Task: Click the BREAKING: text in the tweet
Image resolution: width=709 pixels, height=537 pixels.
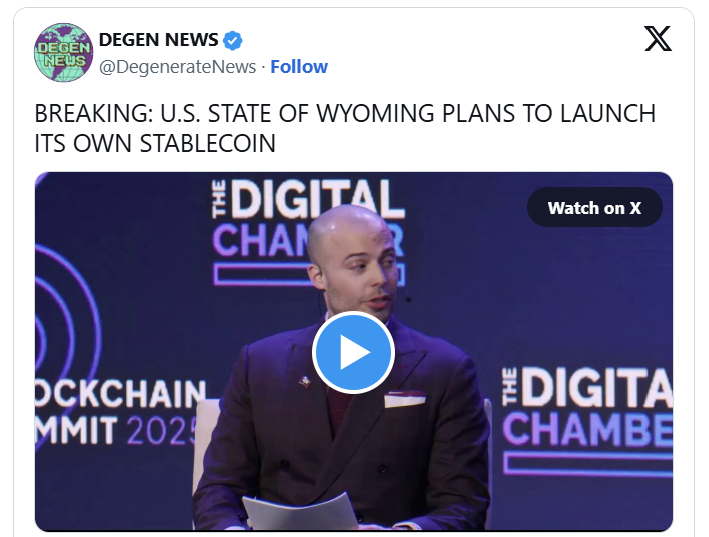Action: point(94,113)
